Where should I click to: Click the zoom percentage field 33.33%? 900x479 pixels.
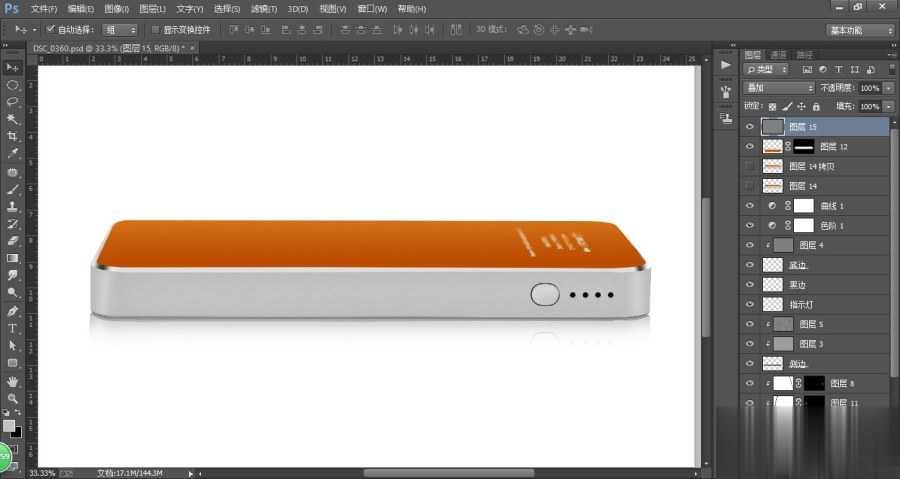41,473
